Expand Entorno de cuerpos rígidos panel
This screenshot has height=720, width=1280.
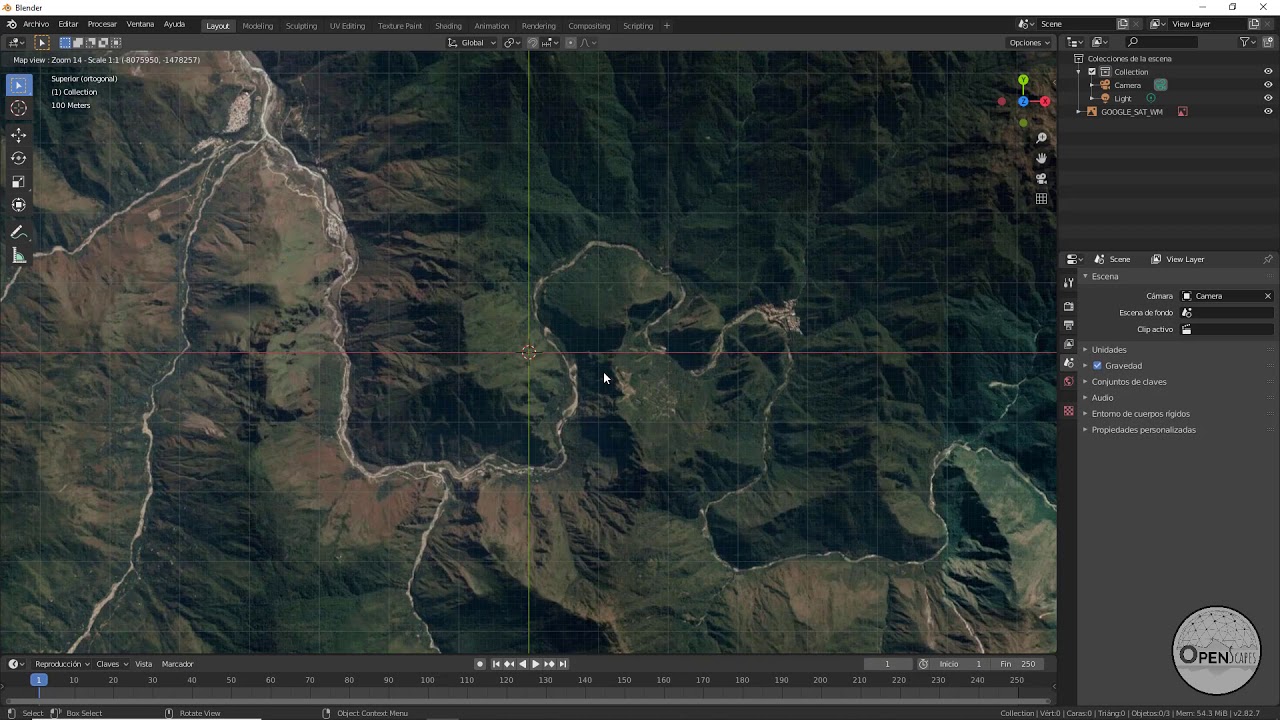(x=1140, y=413)
